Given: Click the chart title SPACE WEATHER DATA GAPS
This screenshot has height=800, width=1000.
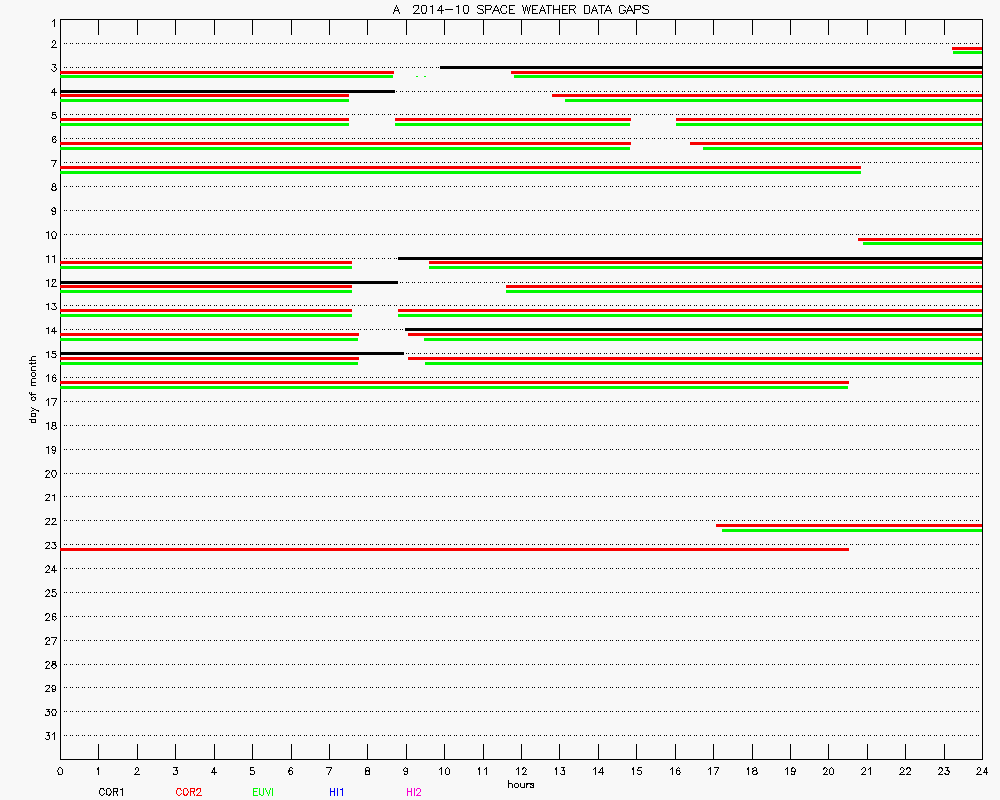Looking at the screenshot, I should (x=520, y=9).
